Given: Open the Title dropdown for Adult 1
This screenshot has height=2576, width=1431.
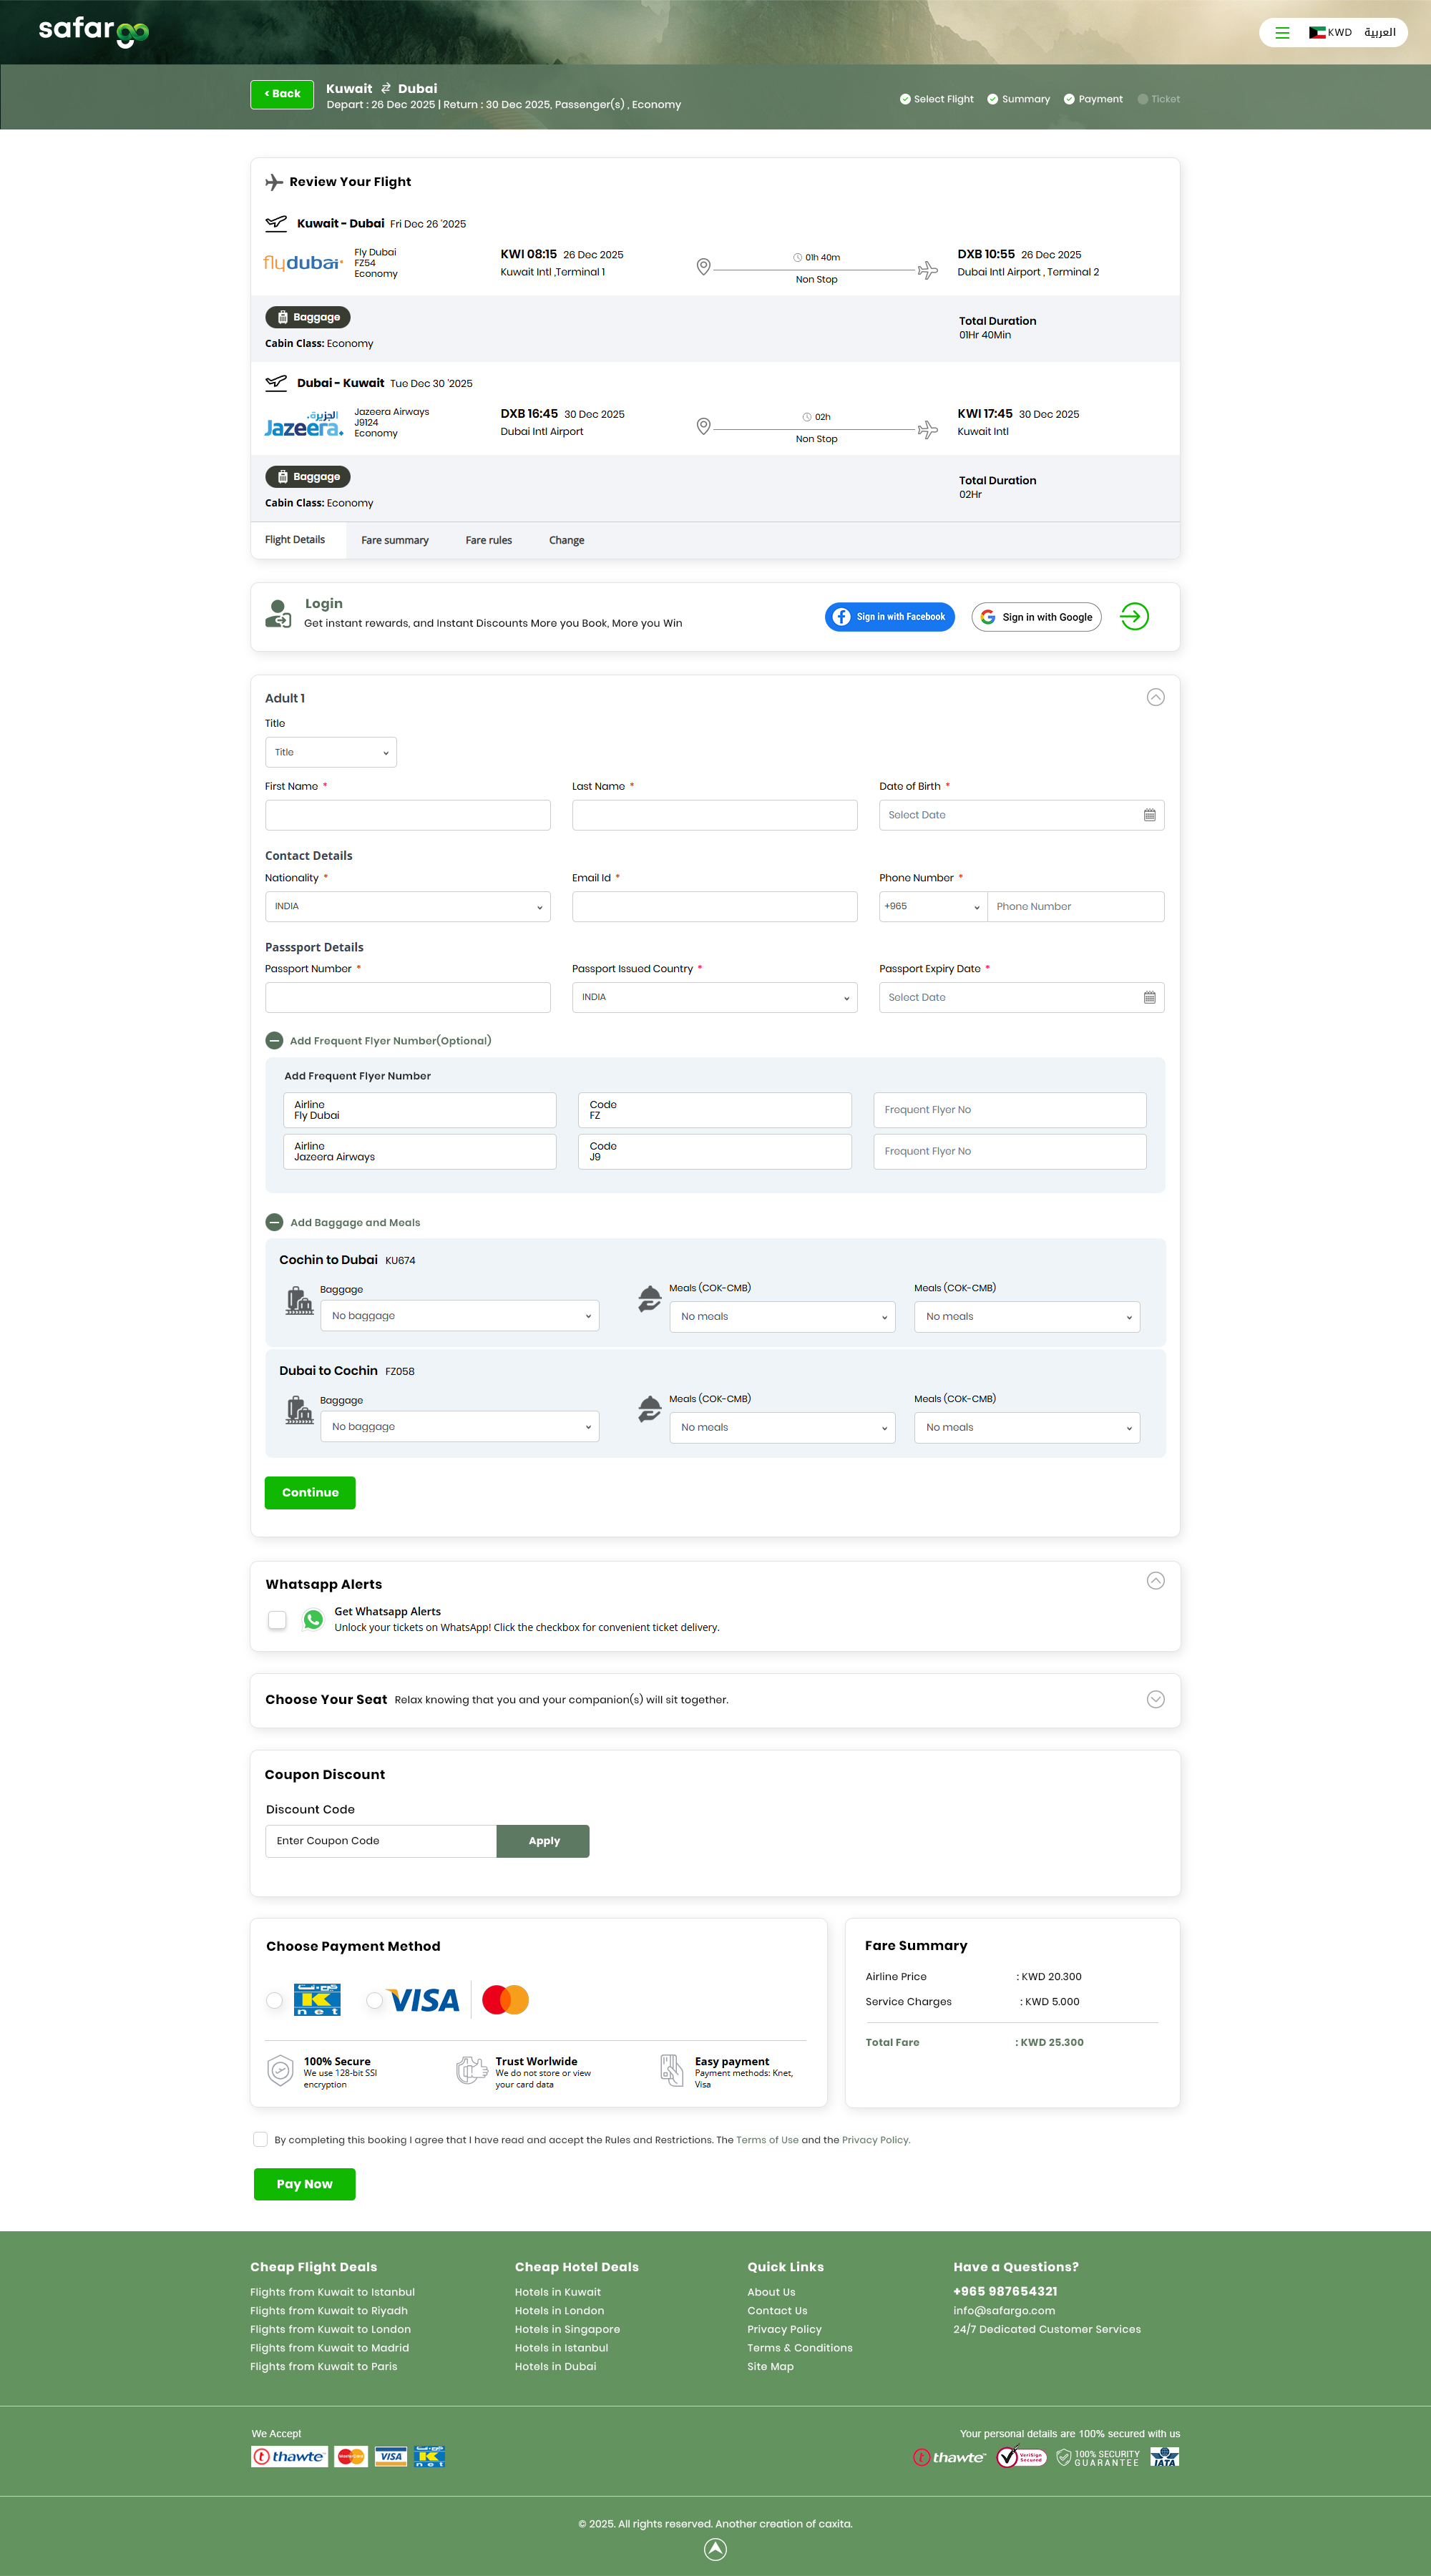Looking at the screenshot, I should point(330,752).
